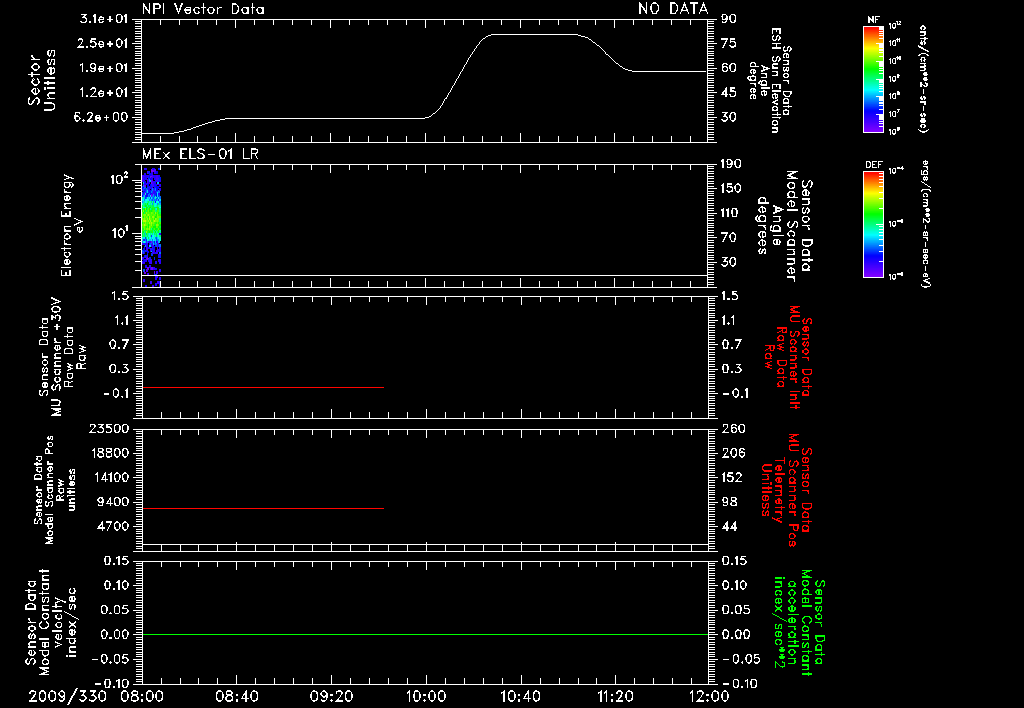Image resolution: width=1024 pixels, height=708 pixels.
Task: Click the NF color scale bar
Action: point(873,79)
